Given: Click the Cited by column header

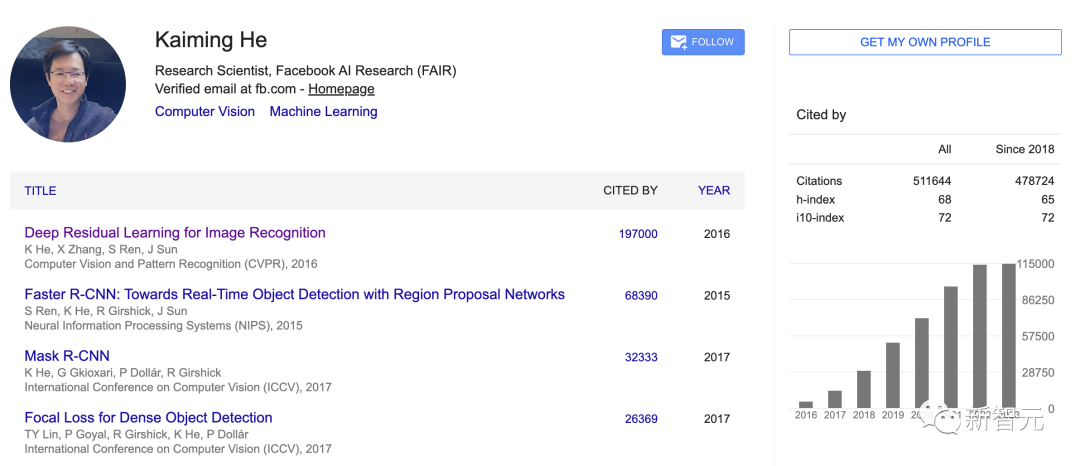Looking at the screenshot, I should pos(630,190).
